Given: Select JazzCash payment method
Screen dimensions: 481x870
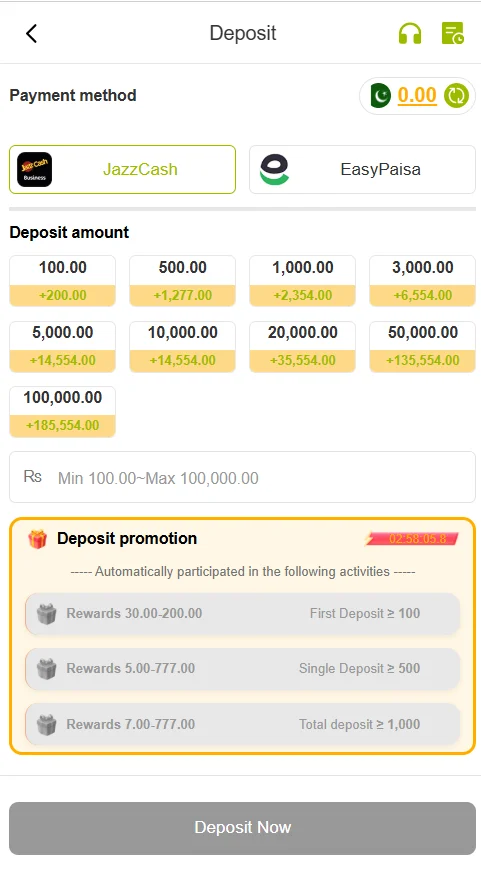Looking at the screenshot, I should click(x=122, y=169).
